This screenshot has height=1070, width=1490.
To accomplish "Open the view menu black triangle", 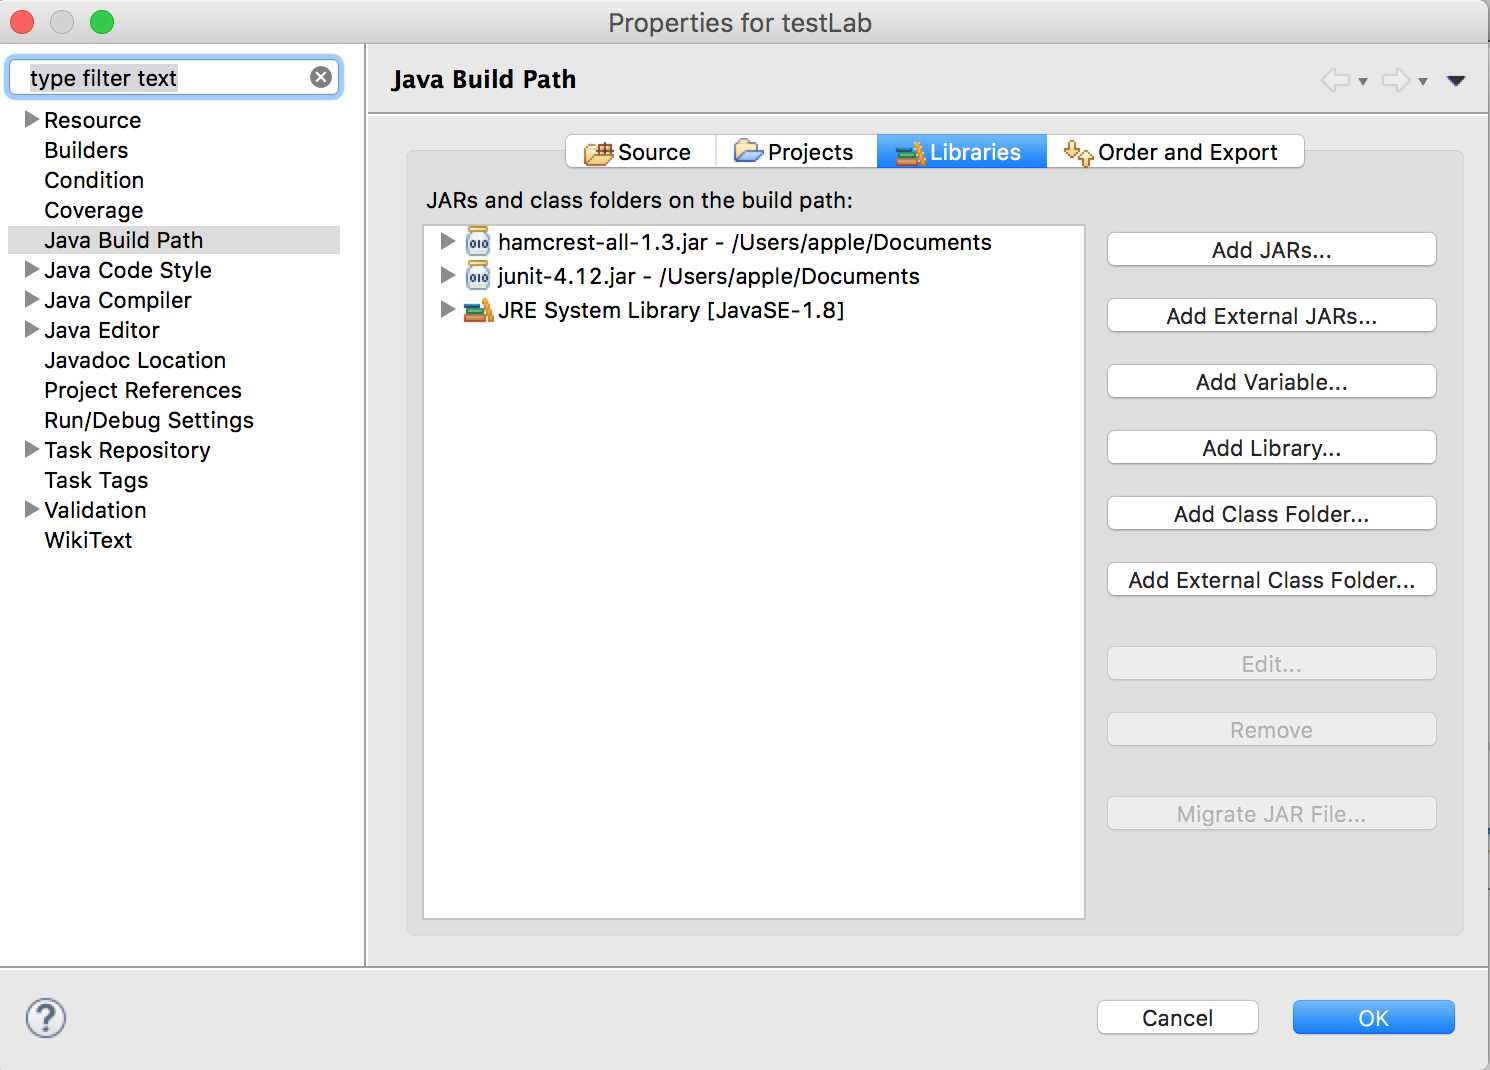I will pos(1456,81).
